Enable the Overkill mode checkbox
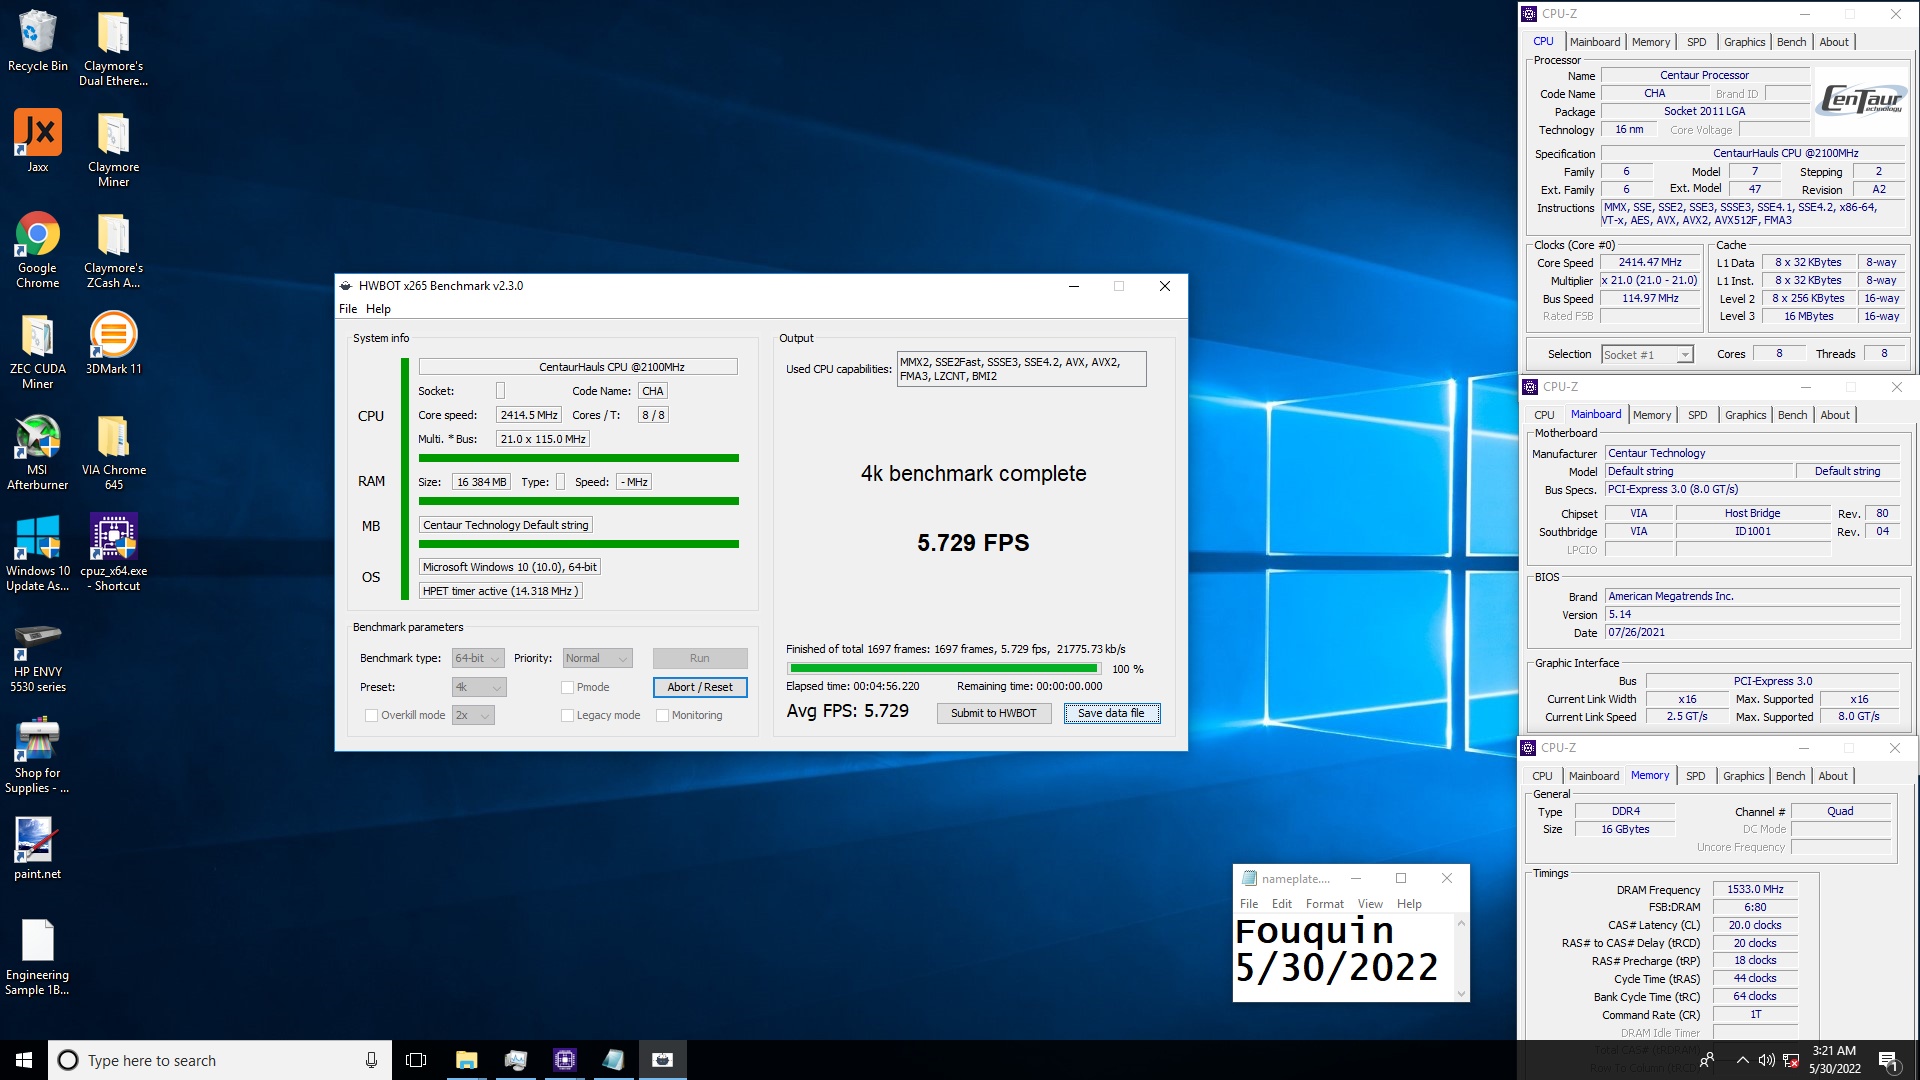Viewport: 1920px width, 1080px height. click(x=371, y=715)
